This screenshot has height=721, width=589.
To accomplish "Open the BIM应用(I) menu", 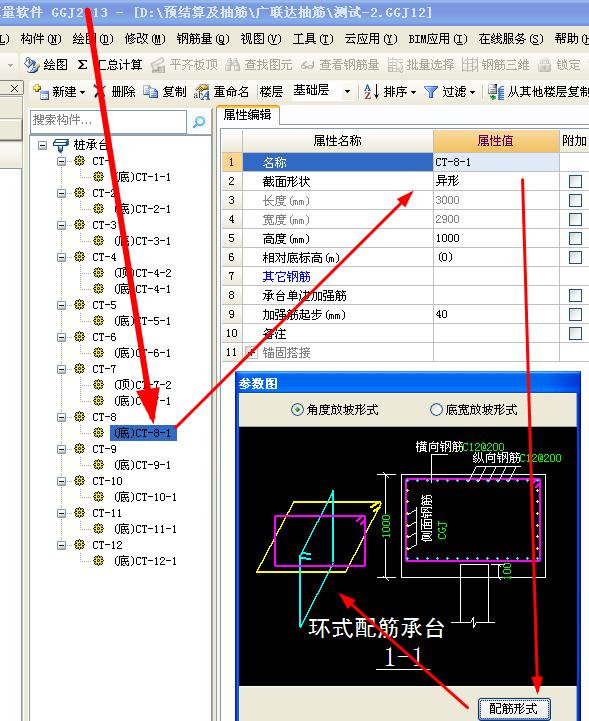I will point(438,39).
